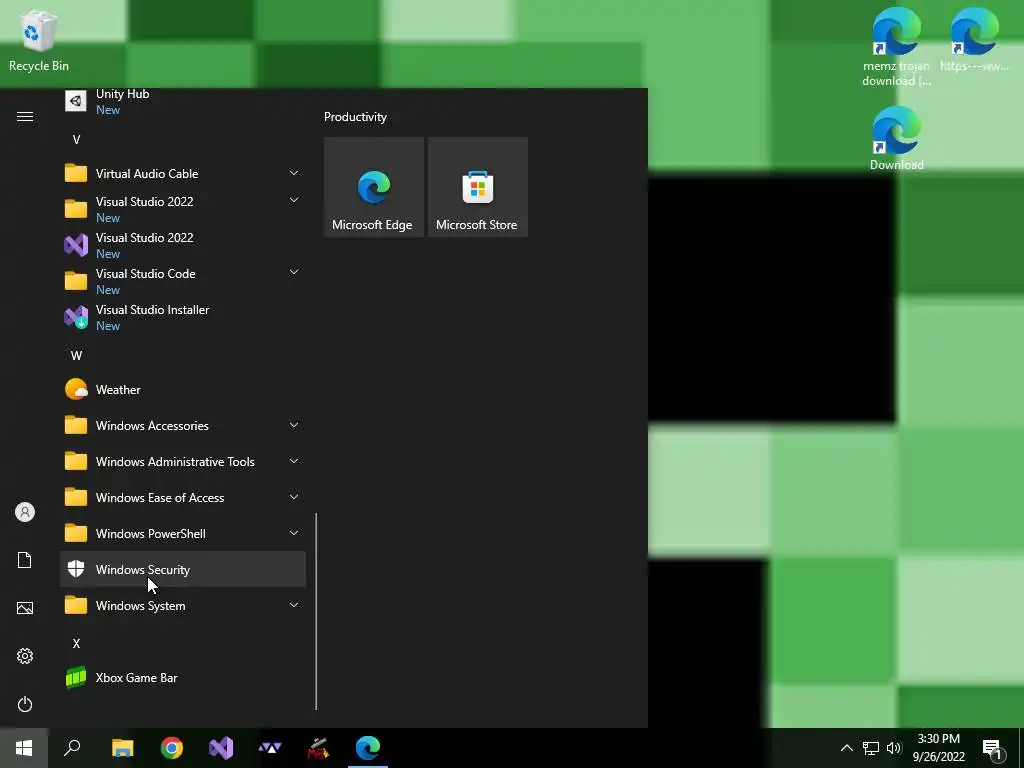The image size is (1024, 768).
Task: Click the W letter header
Action: pyautogui.click(x=76, y=355)
